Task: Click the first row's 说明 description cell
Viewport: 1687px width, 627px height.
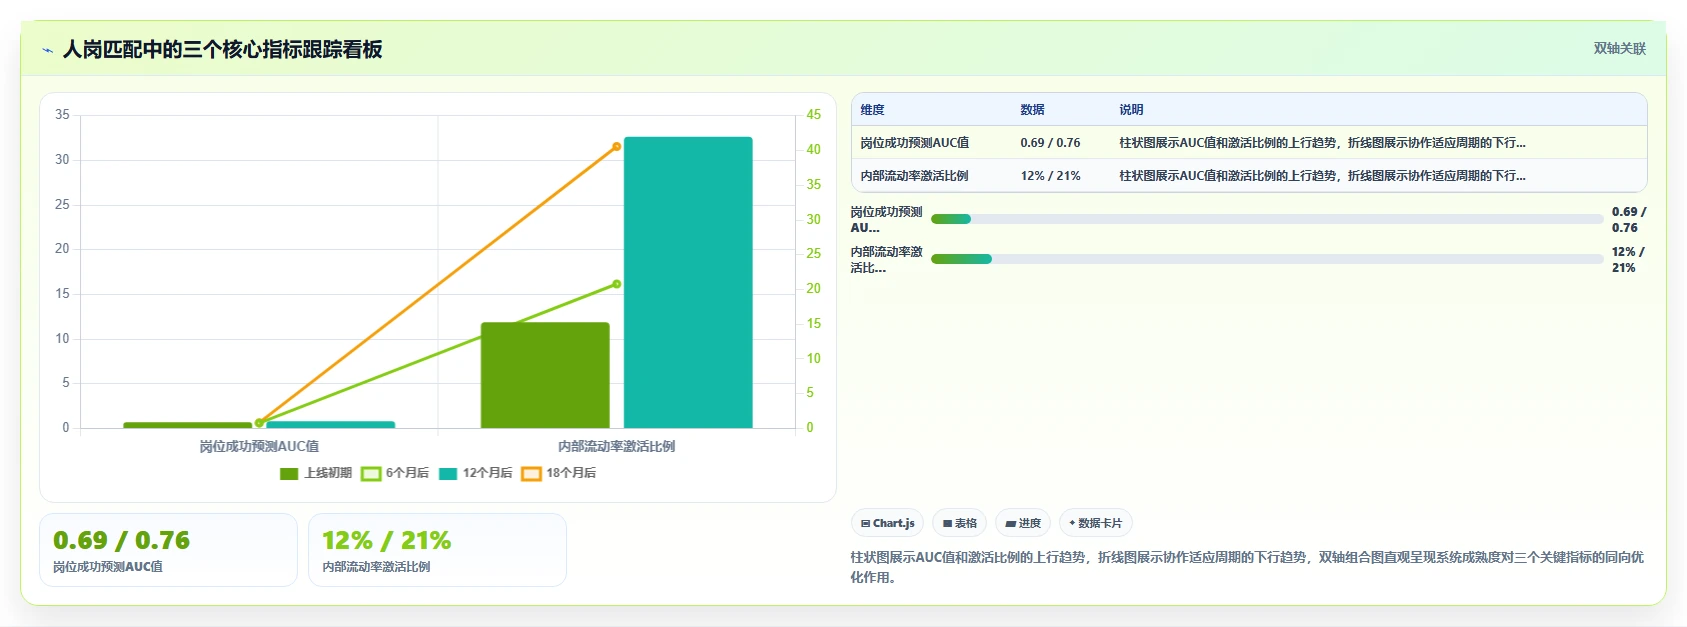Action: (1322, 143)
